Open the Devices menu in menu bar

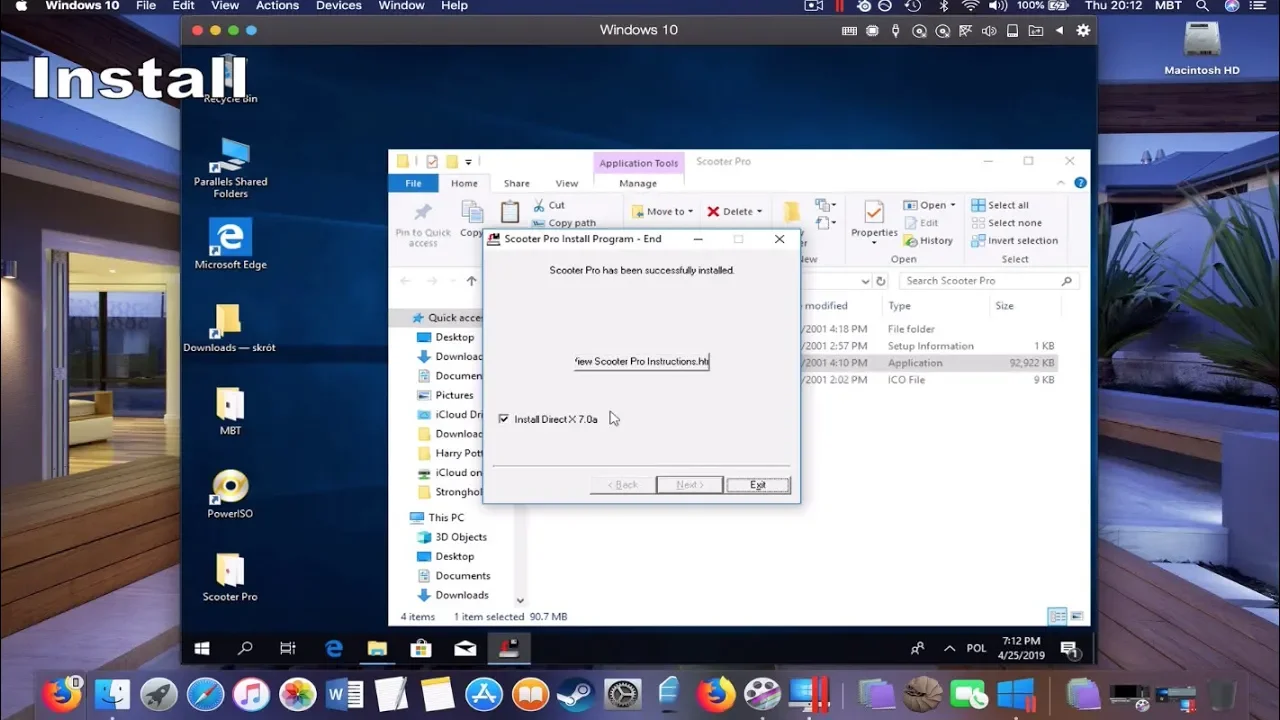[338, 6]
